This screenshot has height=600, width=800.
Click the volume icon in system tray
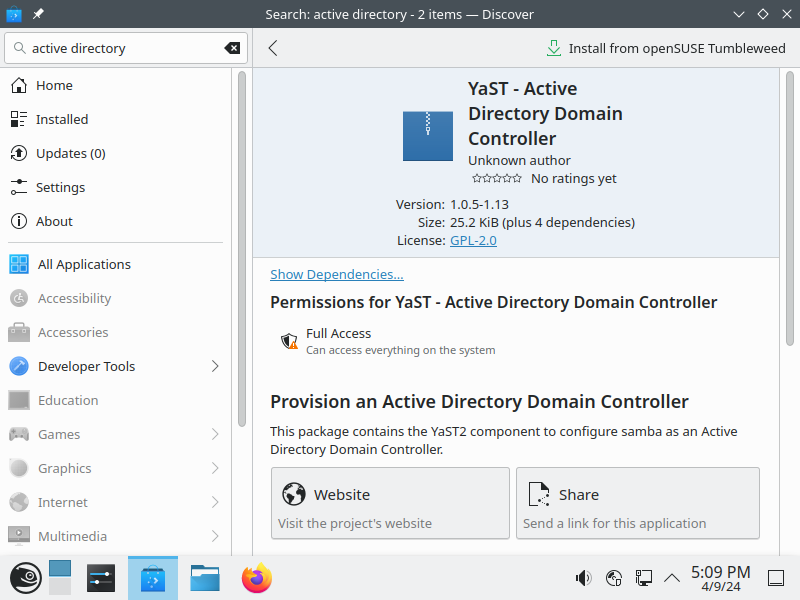(583, 577)
